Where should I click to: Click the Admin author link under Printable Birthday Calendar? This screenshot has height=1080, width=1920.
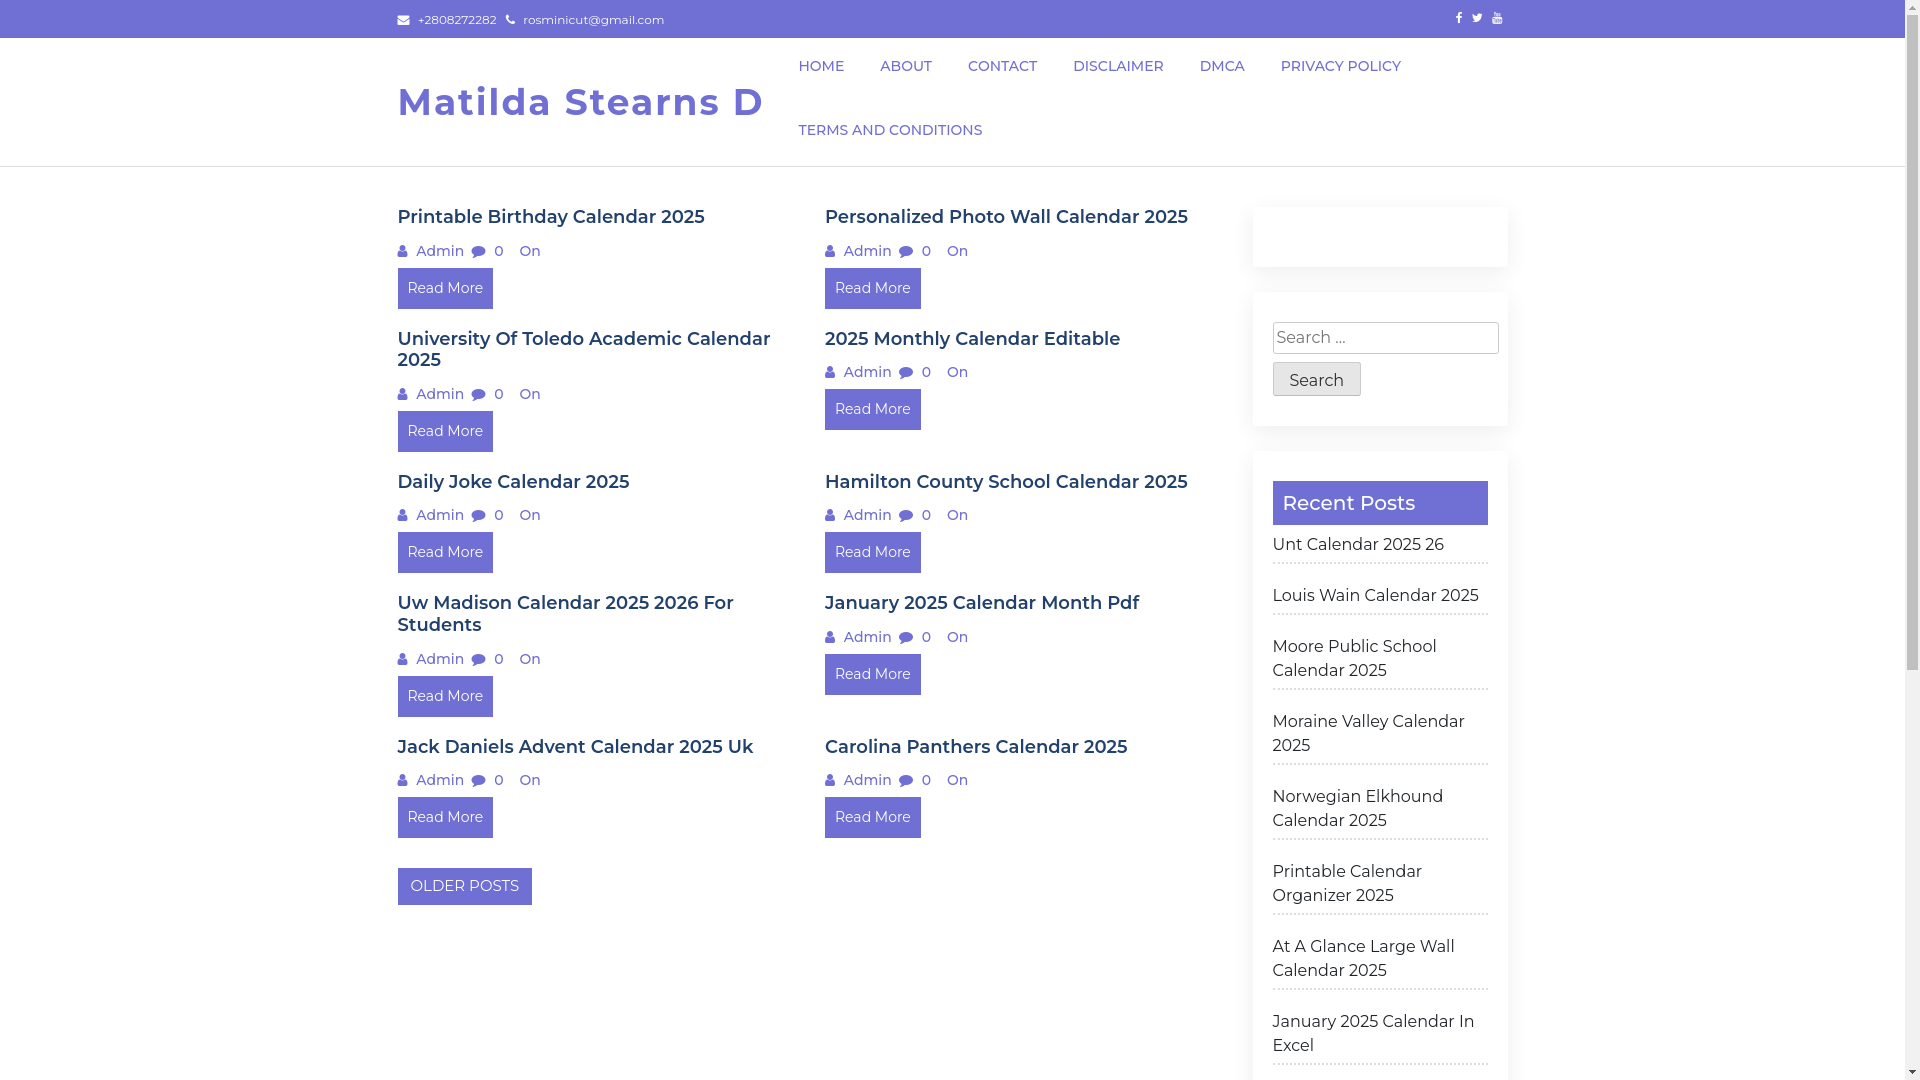coord(440,251)
